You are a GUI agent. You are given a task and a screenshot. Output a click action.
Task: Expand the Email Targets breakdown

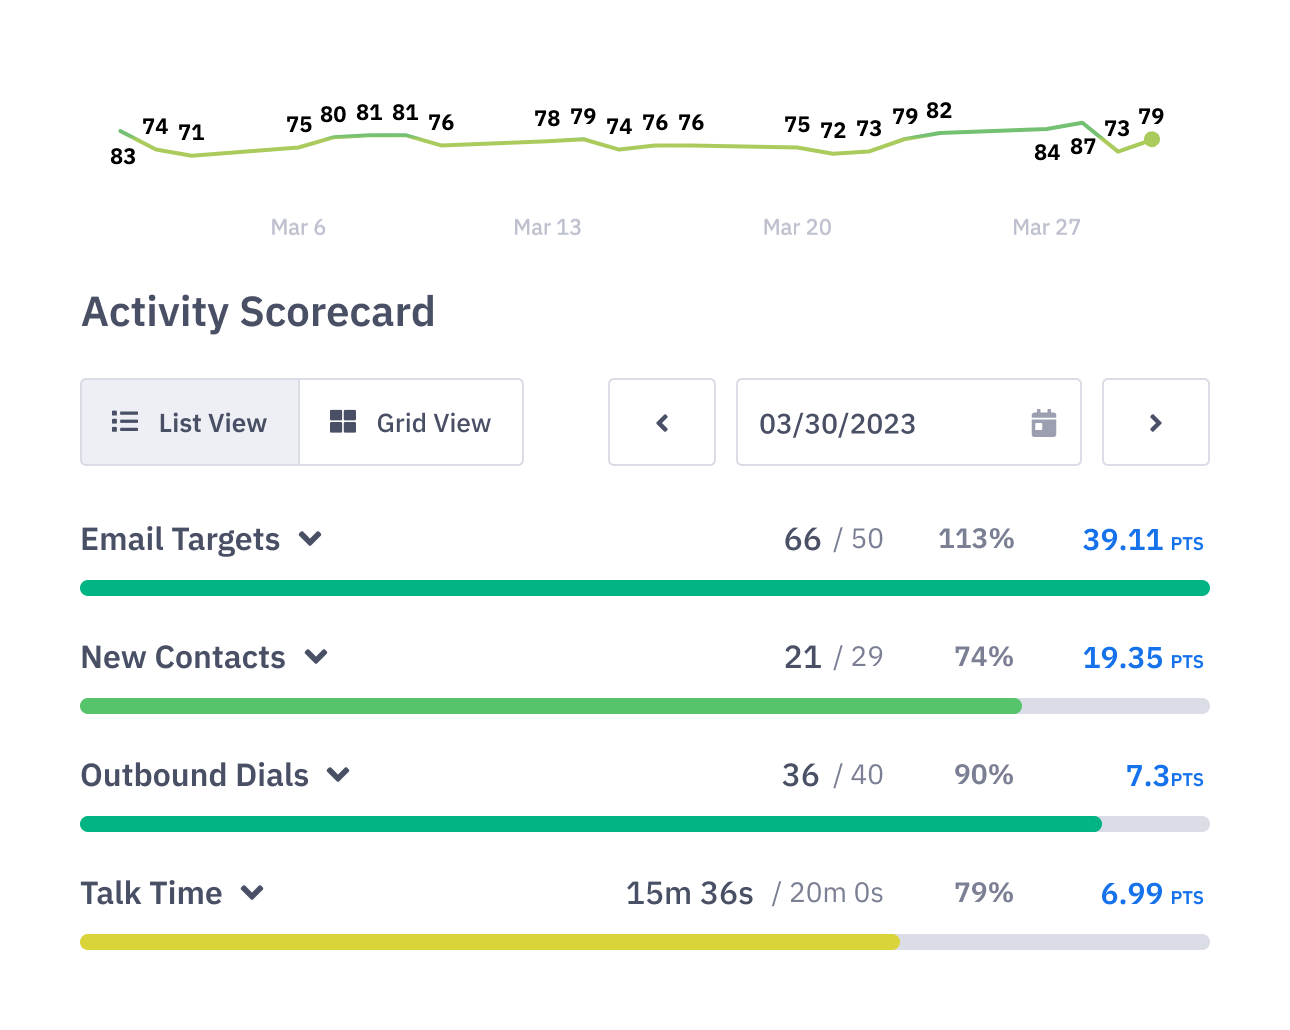pos(311,539)
